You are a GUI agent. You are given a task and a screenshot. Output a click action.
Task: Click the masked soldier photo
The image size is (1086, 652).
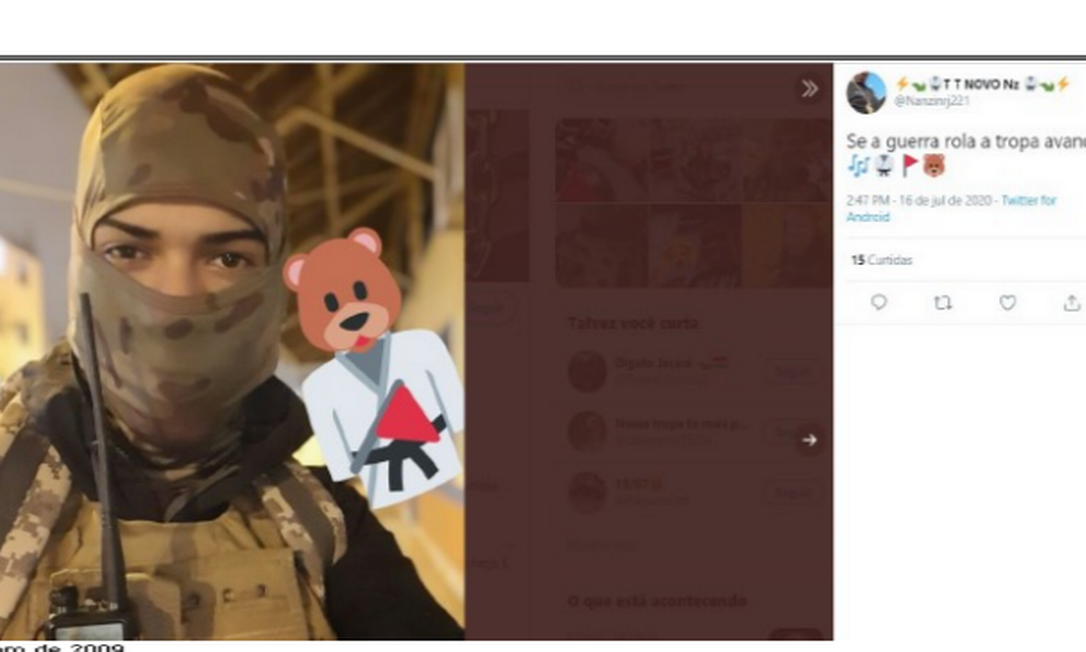(x=232, y=351)
